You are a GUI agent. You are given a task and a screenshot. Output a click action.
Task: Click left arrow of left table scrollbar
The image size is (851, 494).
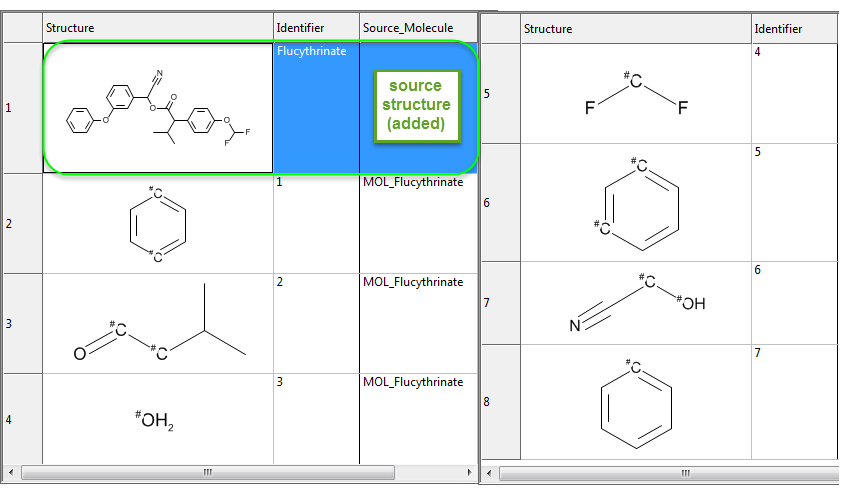pyautogui.click(x=11, y=472)
